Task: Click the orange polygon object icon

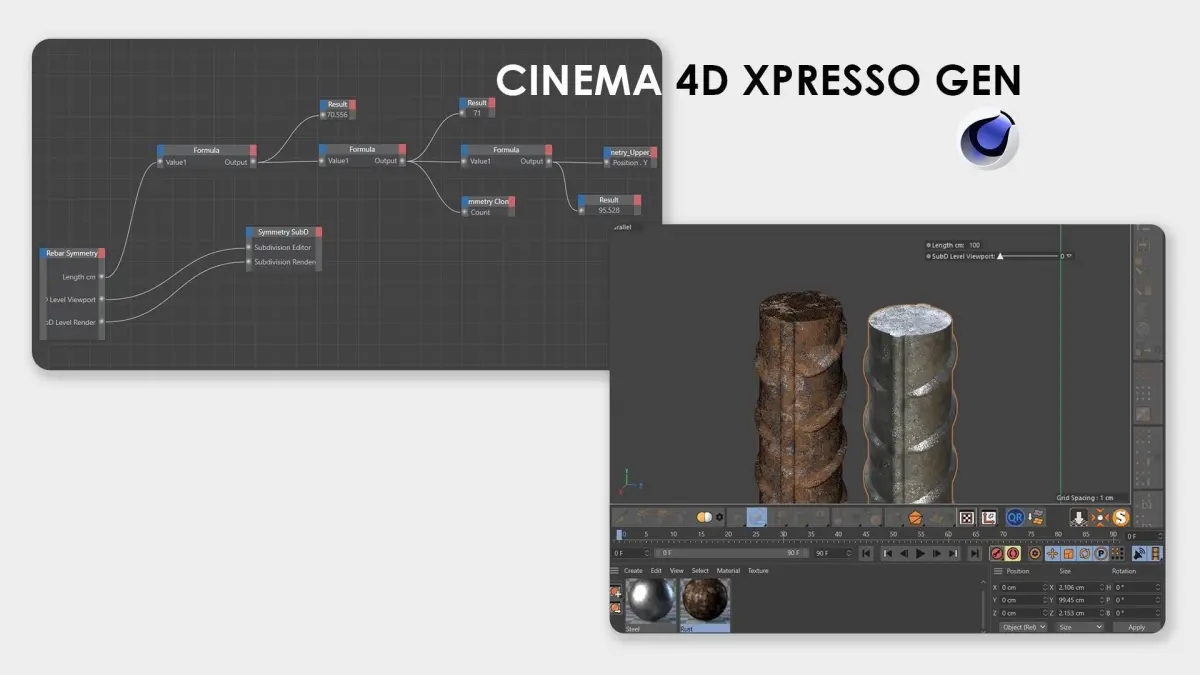Action: point(915,518)
